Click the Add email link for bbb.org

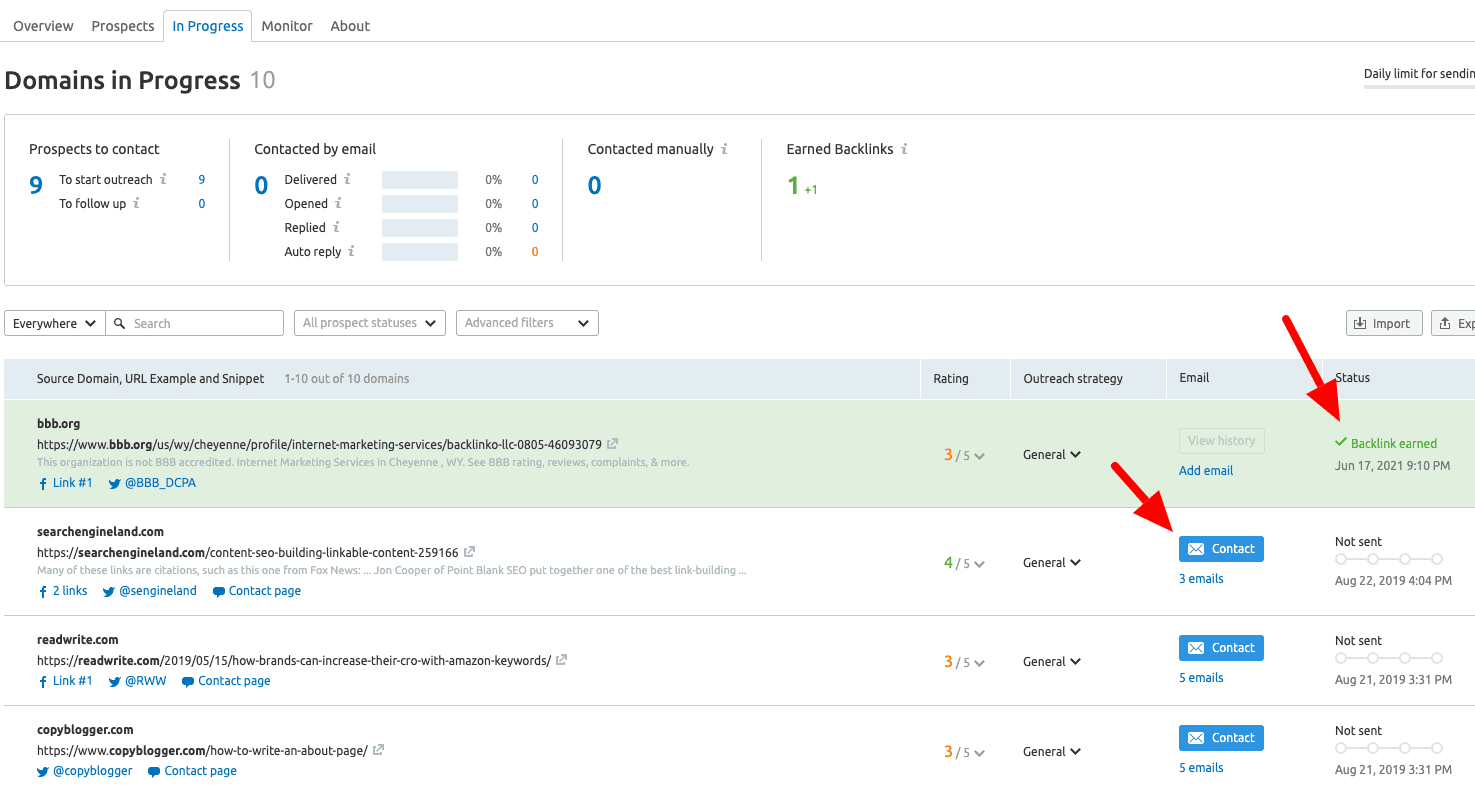1205,470
